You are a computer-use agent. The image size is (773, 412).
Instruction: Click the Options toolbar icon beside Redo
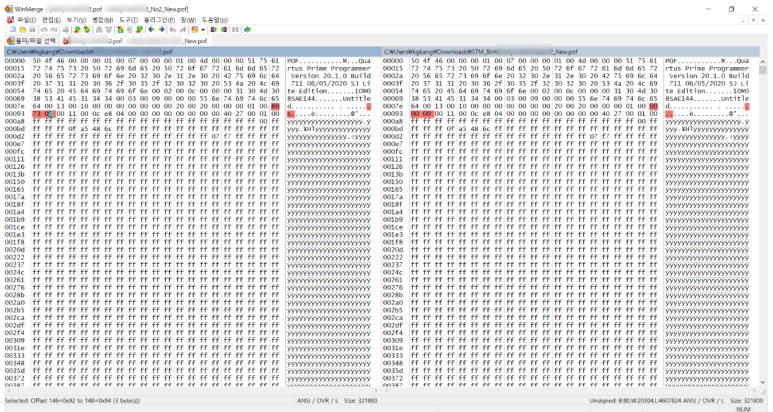point(66,30)
